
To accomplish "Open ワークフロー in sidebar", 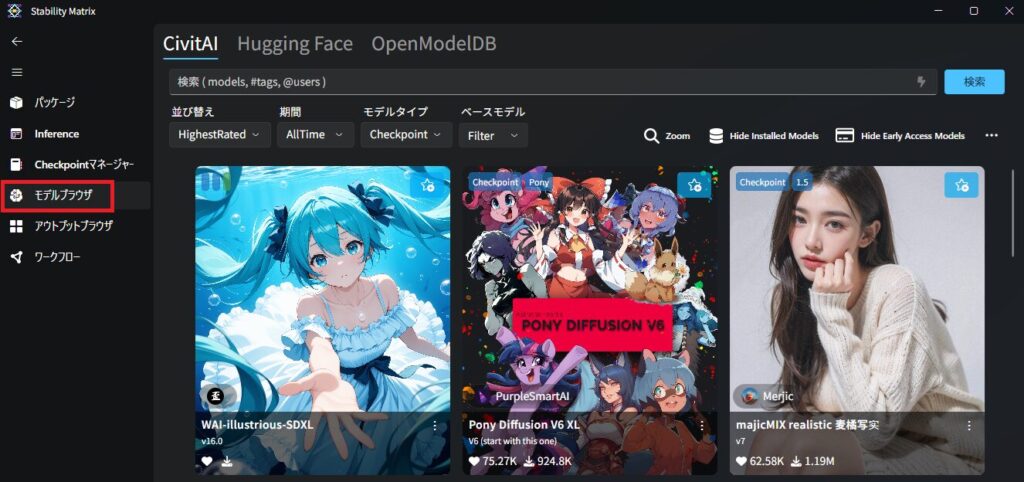I will coord(57,258).
